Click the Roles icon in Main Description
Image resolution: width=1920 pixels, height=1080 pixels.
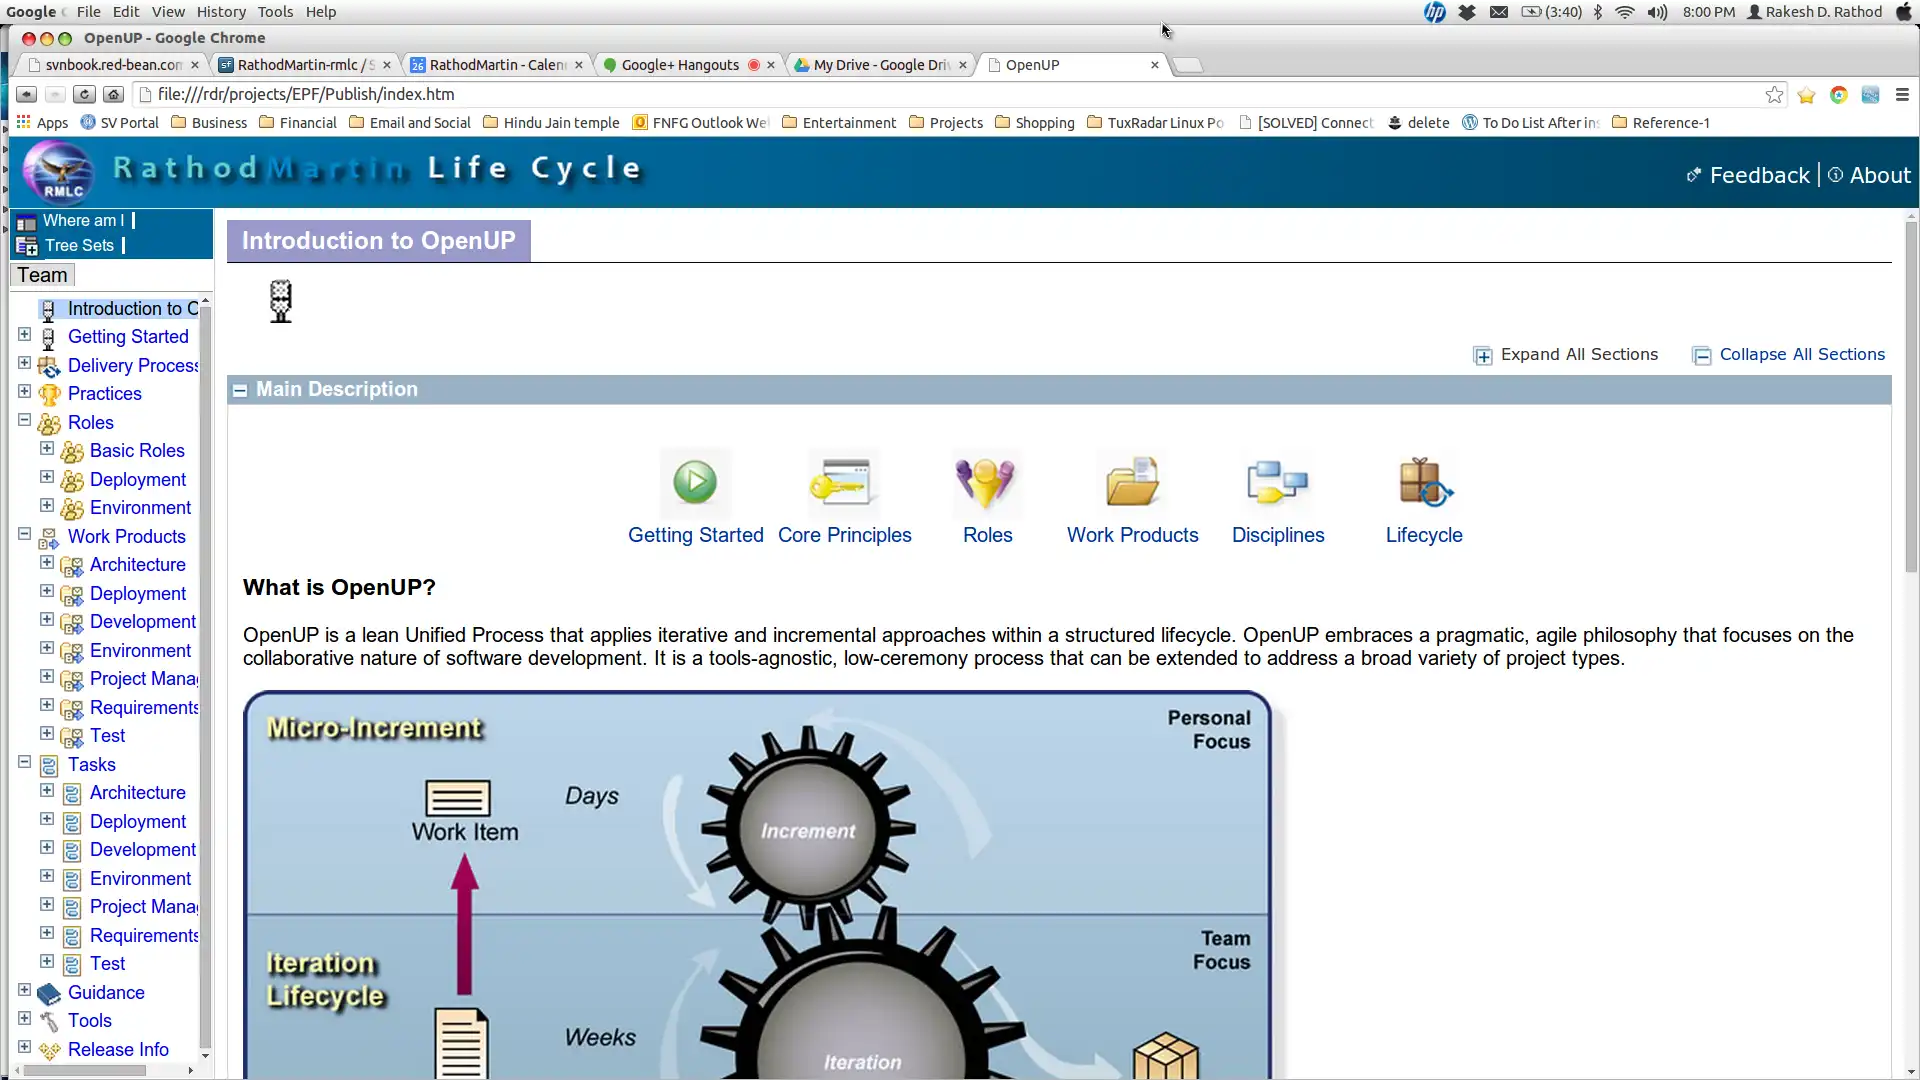(x=986, y=482)
